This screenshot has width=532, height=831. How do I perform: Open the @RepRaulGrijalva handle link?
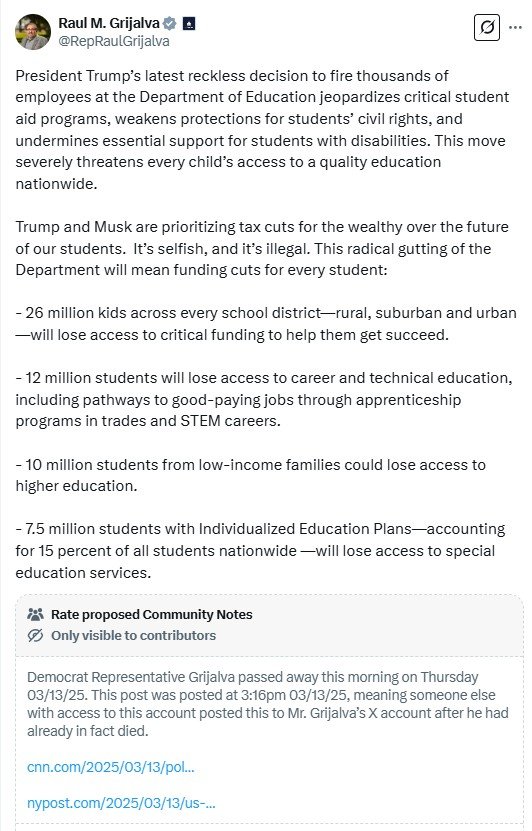114,41
